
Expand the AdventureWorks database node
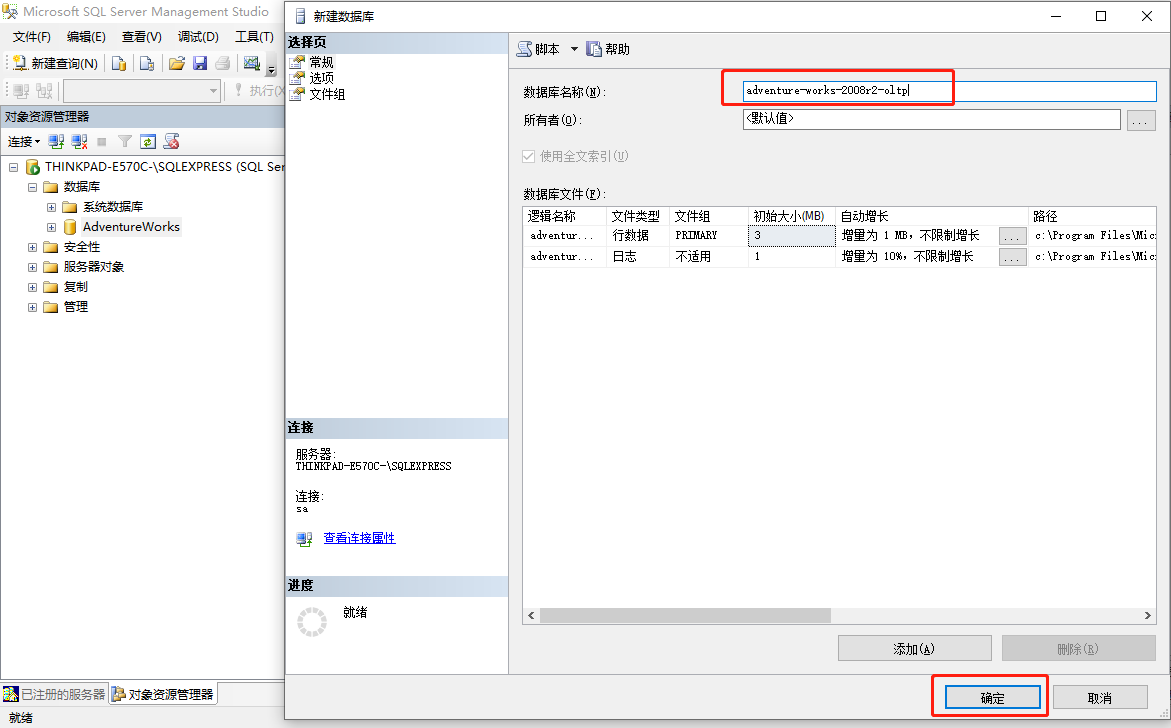click(x=52, y=228)
